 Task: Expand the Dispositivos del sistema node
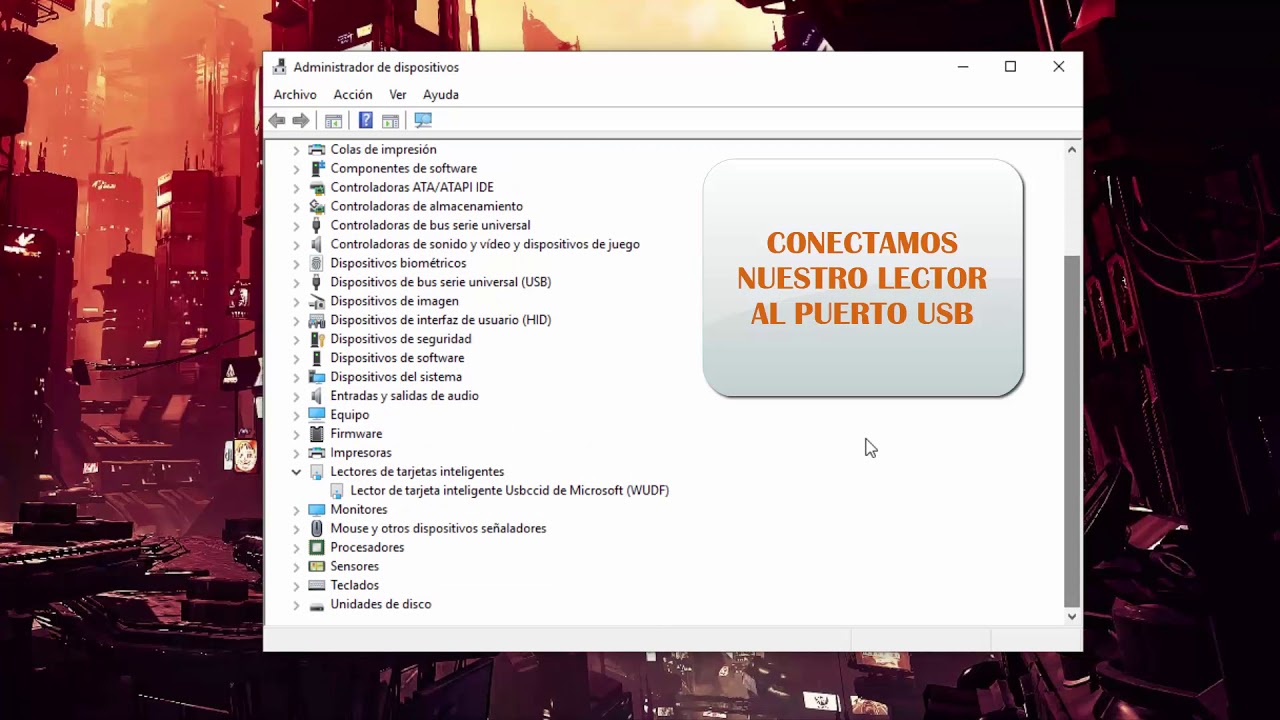pos(296,377)
